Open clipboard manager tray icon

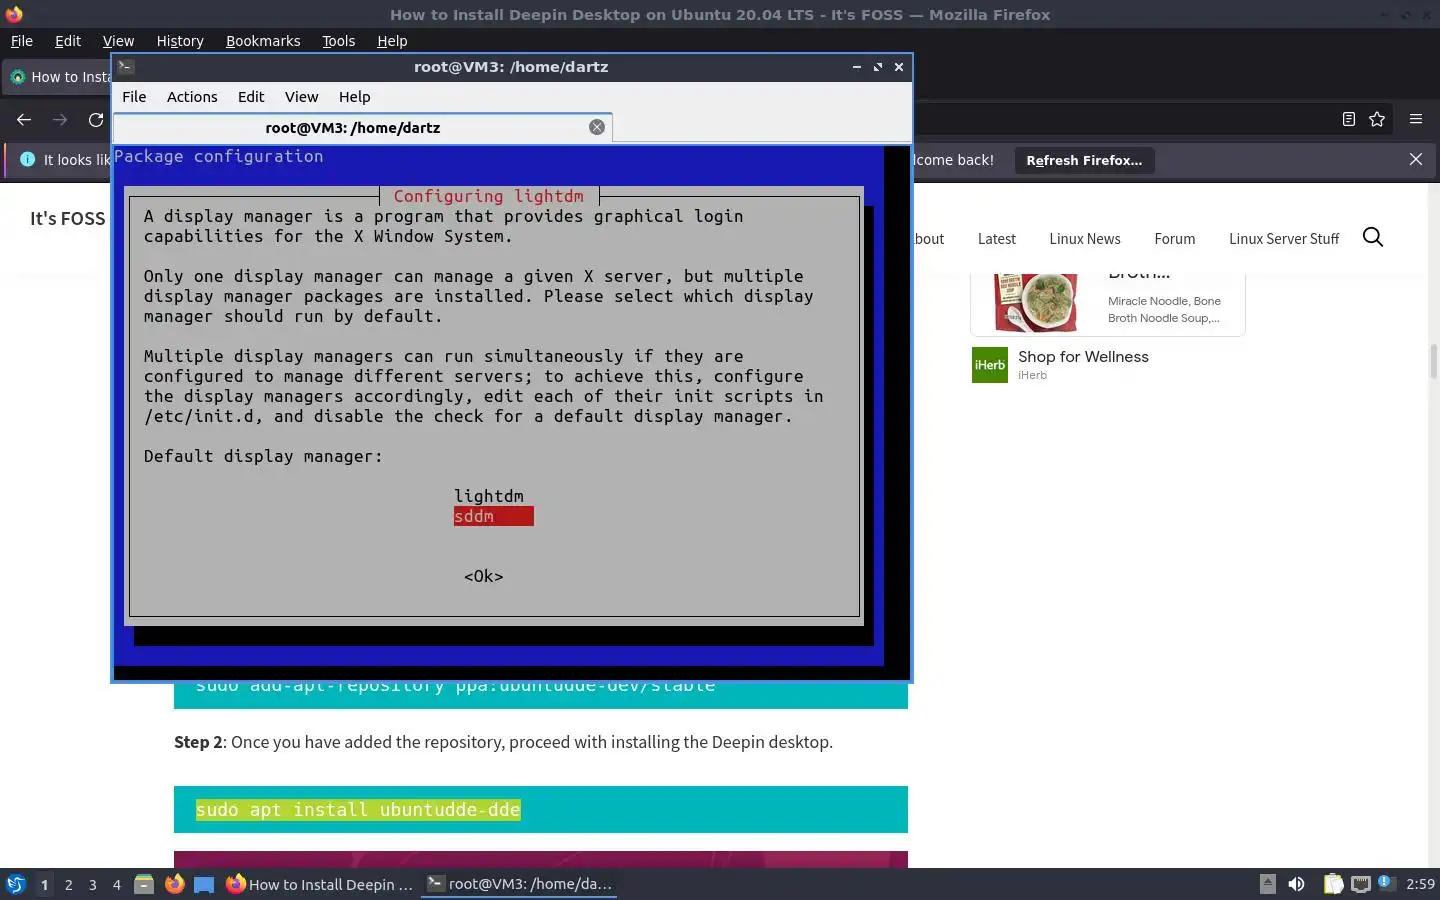click(x=1333, y=884)
